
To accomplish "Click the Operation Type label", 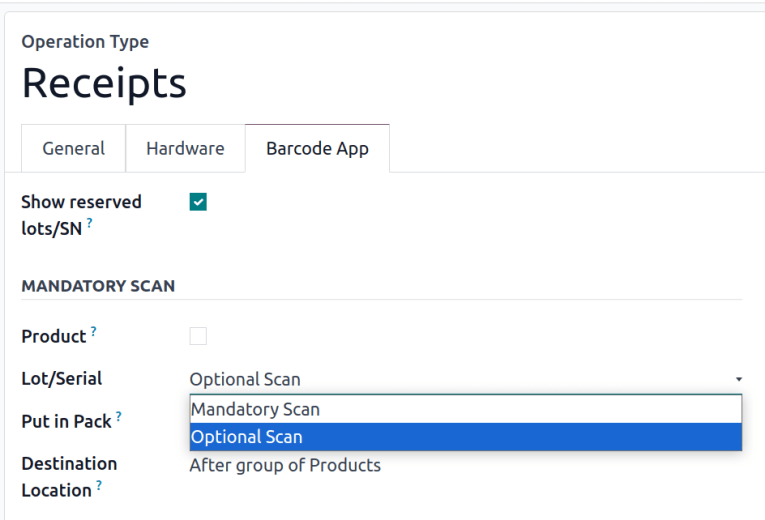I will pyautogui.click(x=85, y=42).
